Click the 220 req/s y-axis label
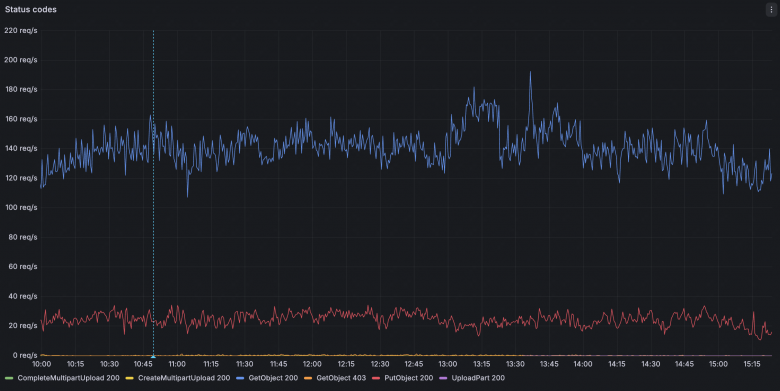The image size is (780, 391). tap(21, 30)
